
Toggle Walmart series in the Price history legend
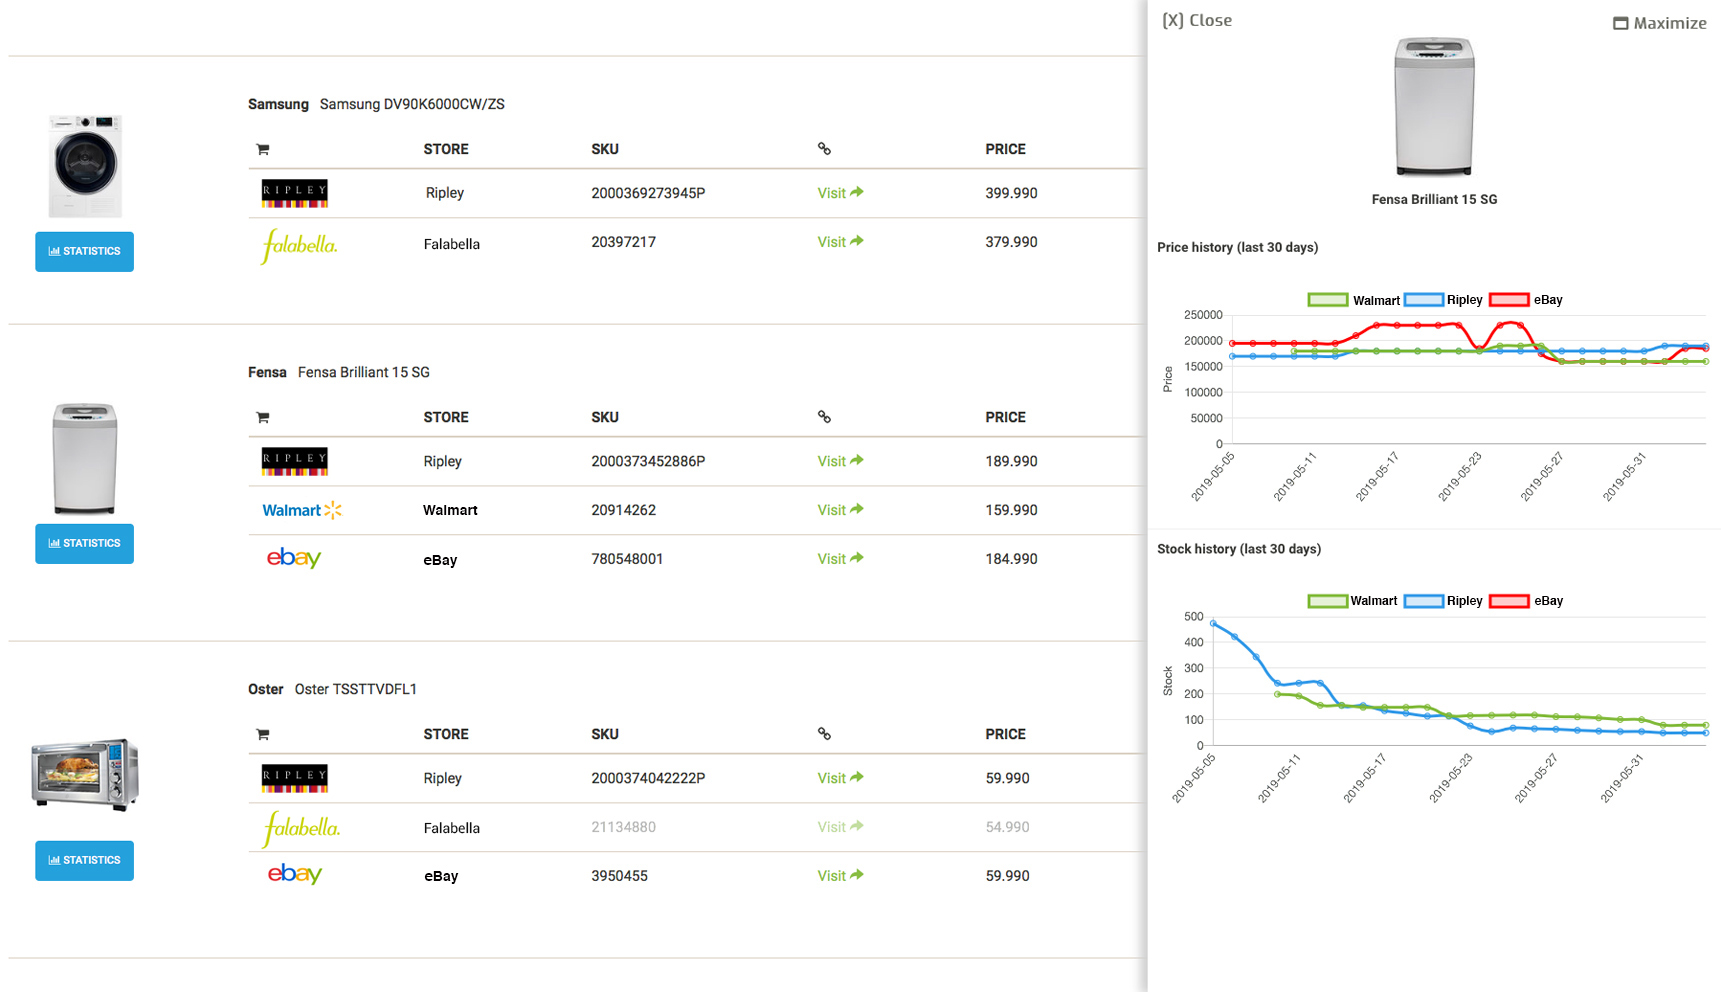(1328, 300)
